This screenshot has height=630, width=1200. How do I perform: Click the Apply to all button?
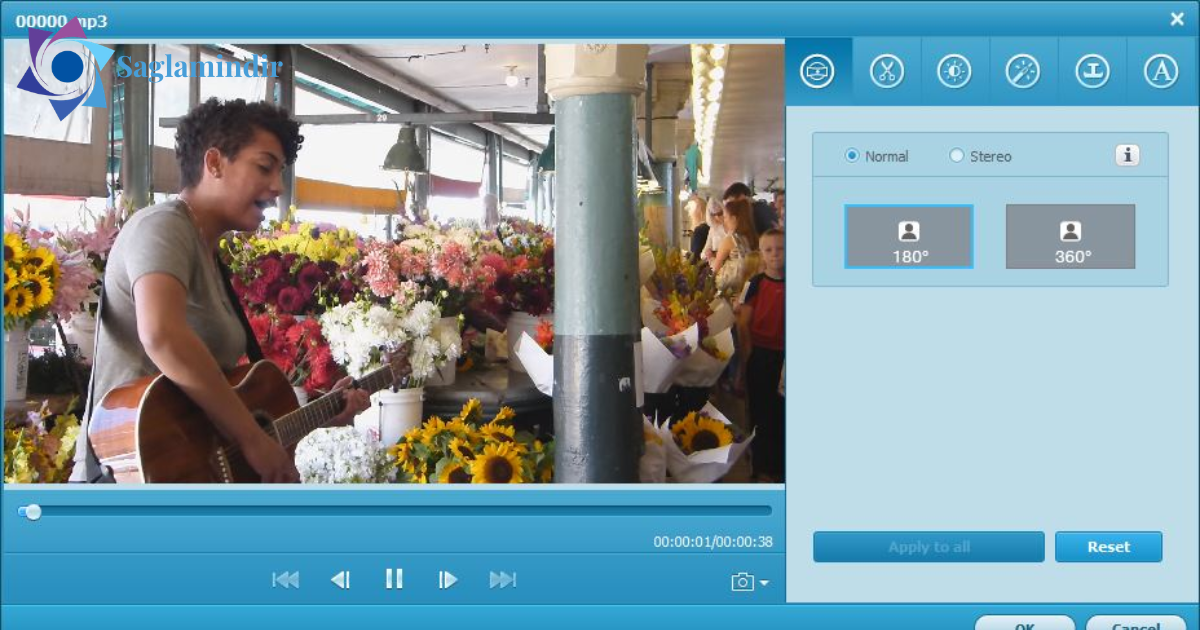[x=928, y=547]
